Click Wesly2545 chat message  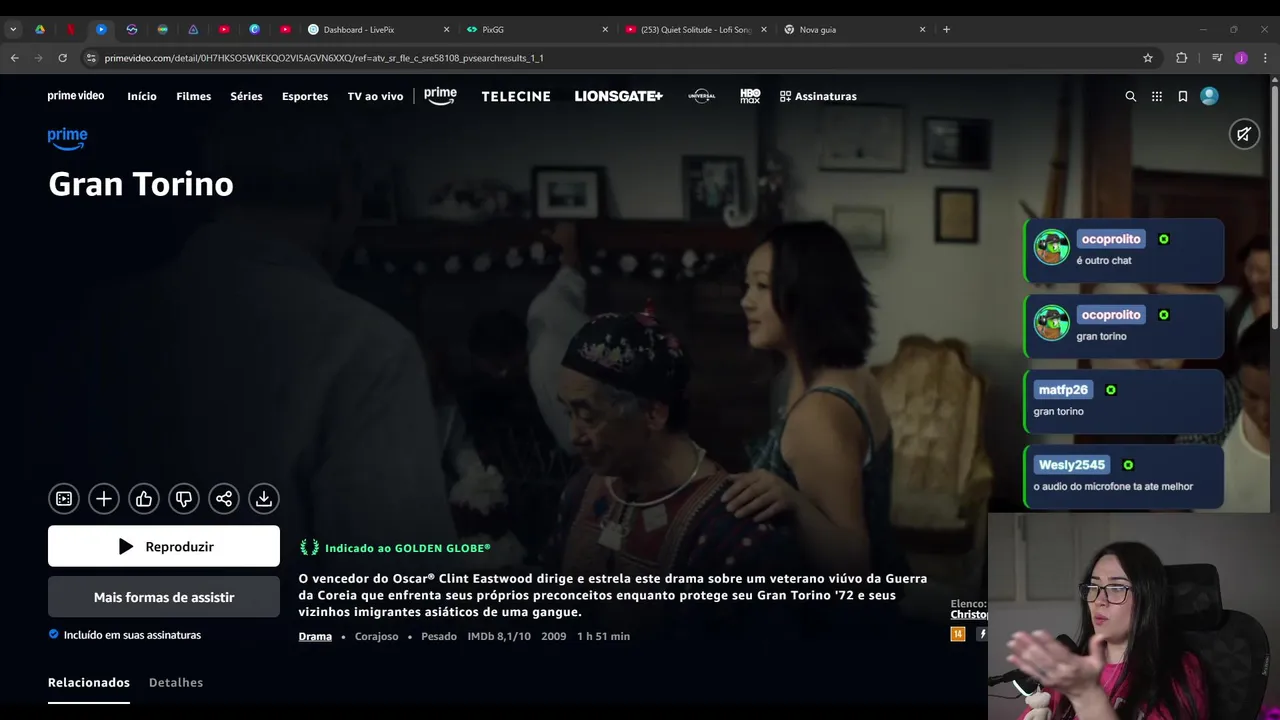point(1124,476)
